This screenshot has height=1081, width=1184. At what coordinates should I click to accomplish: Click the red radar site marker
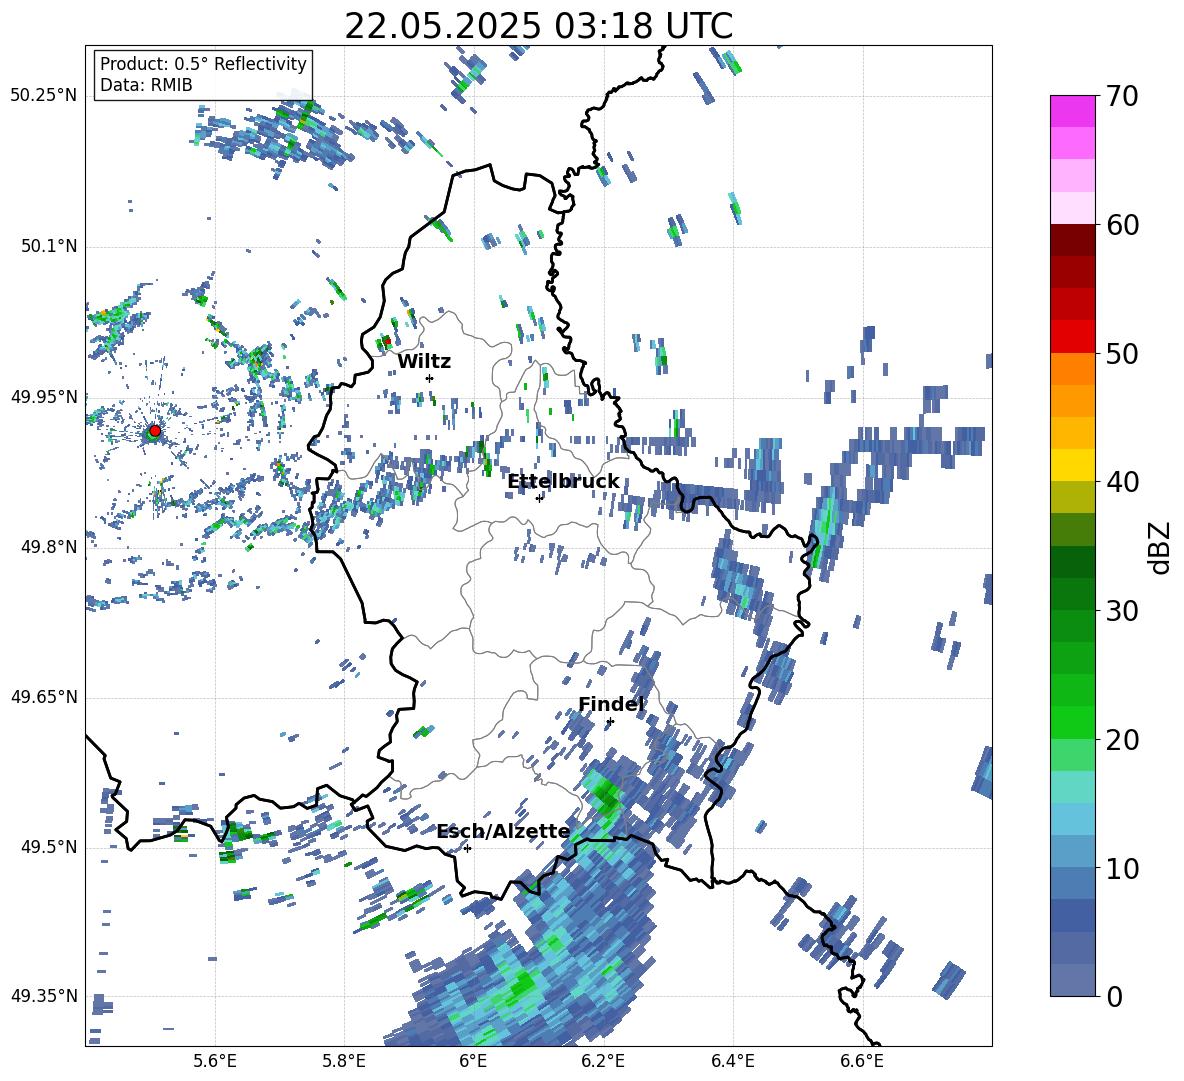155,430
